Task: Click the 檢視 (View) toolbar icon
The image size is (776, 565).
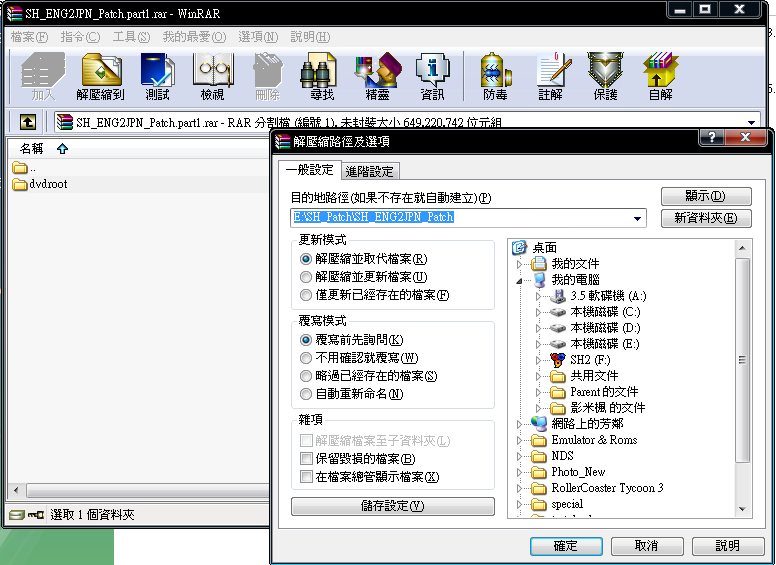Action: click(x=213, y=76)
